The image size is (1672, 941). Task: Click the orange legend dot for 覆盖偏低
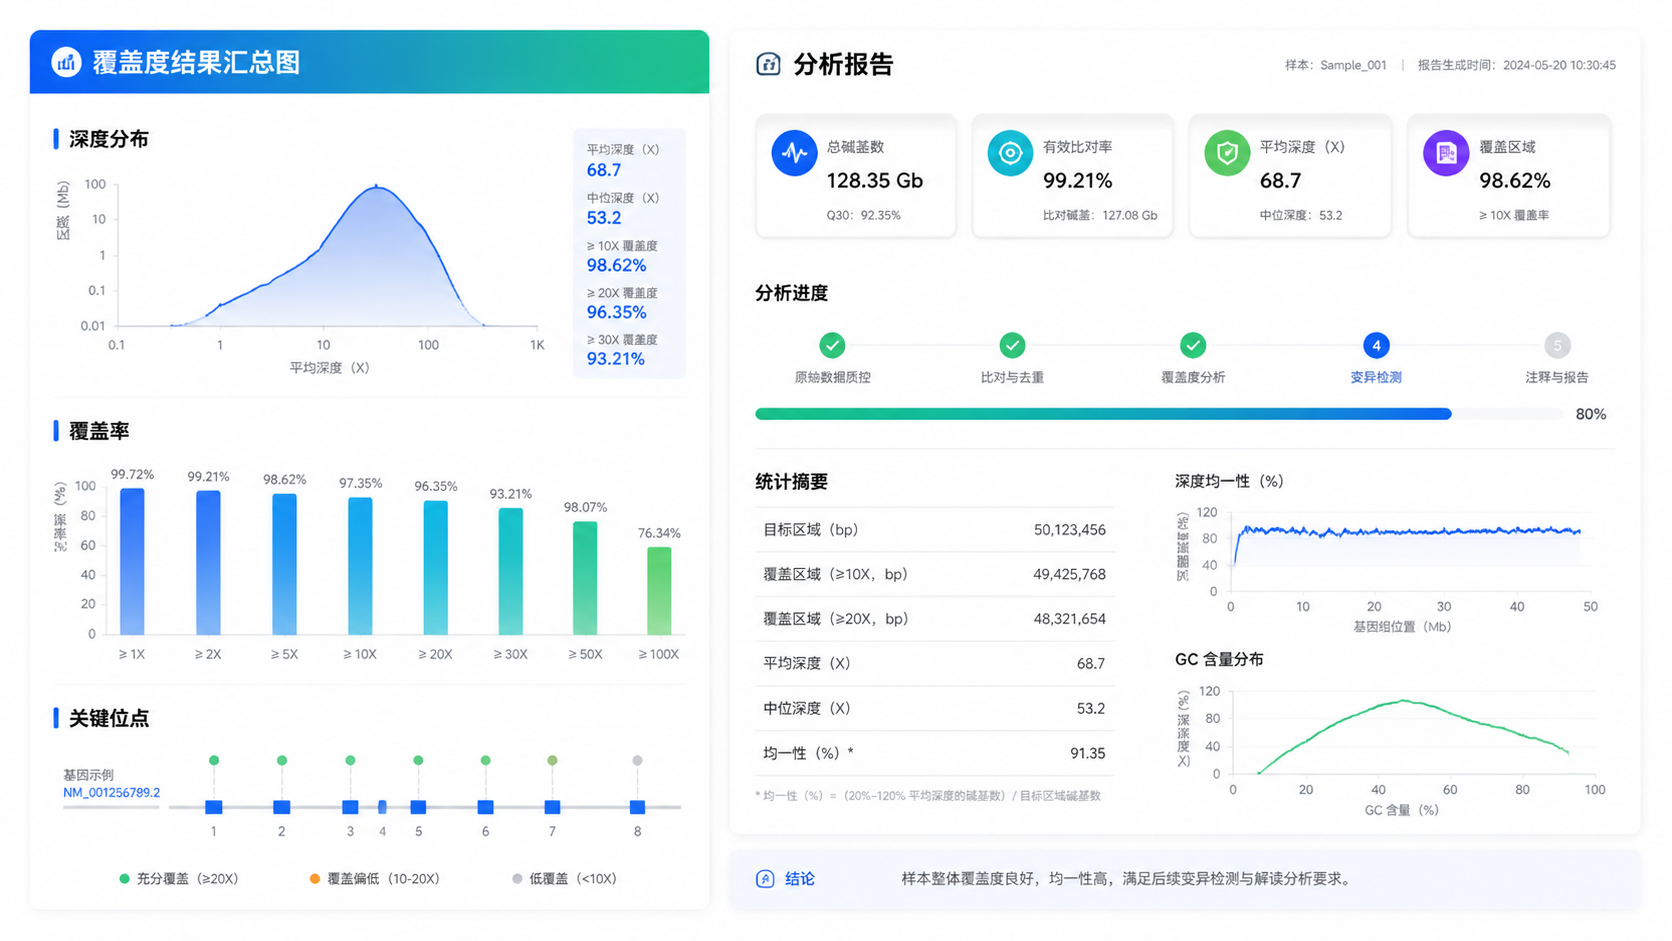pyautogui.click(x=315, y=879)
